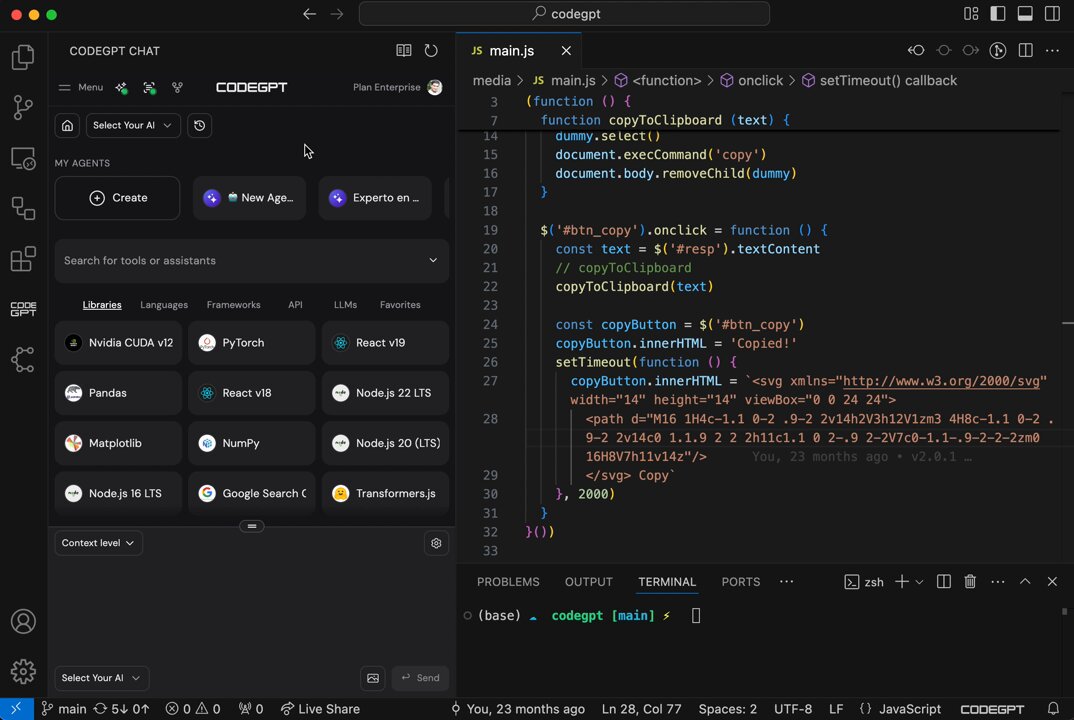Click the remote window icon in status bar
Screen dimensions: 1074x720
point(16,709)
